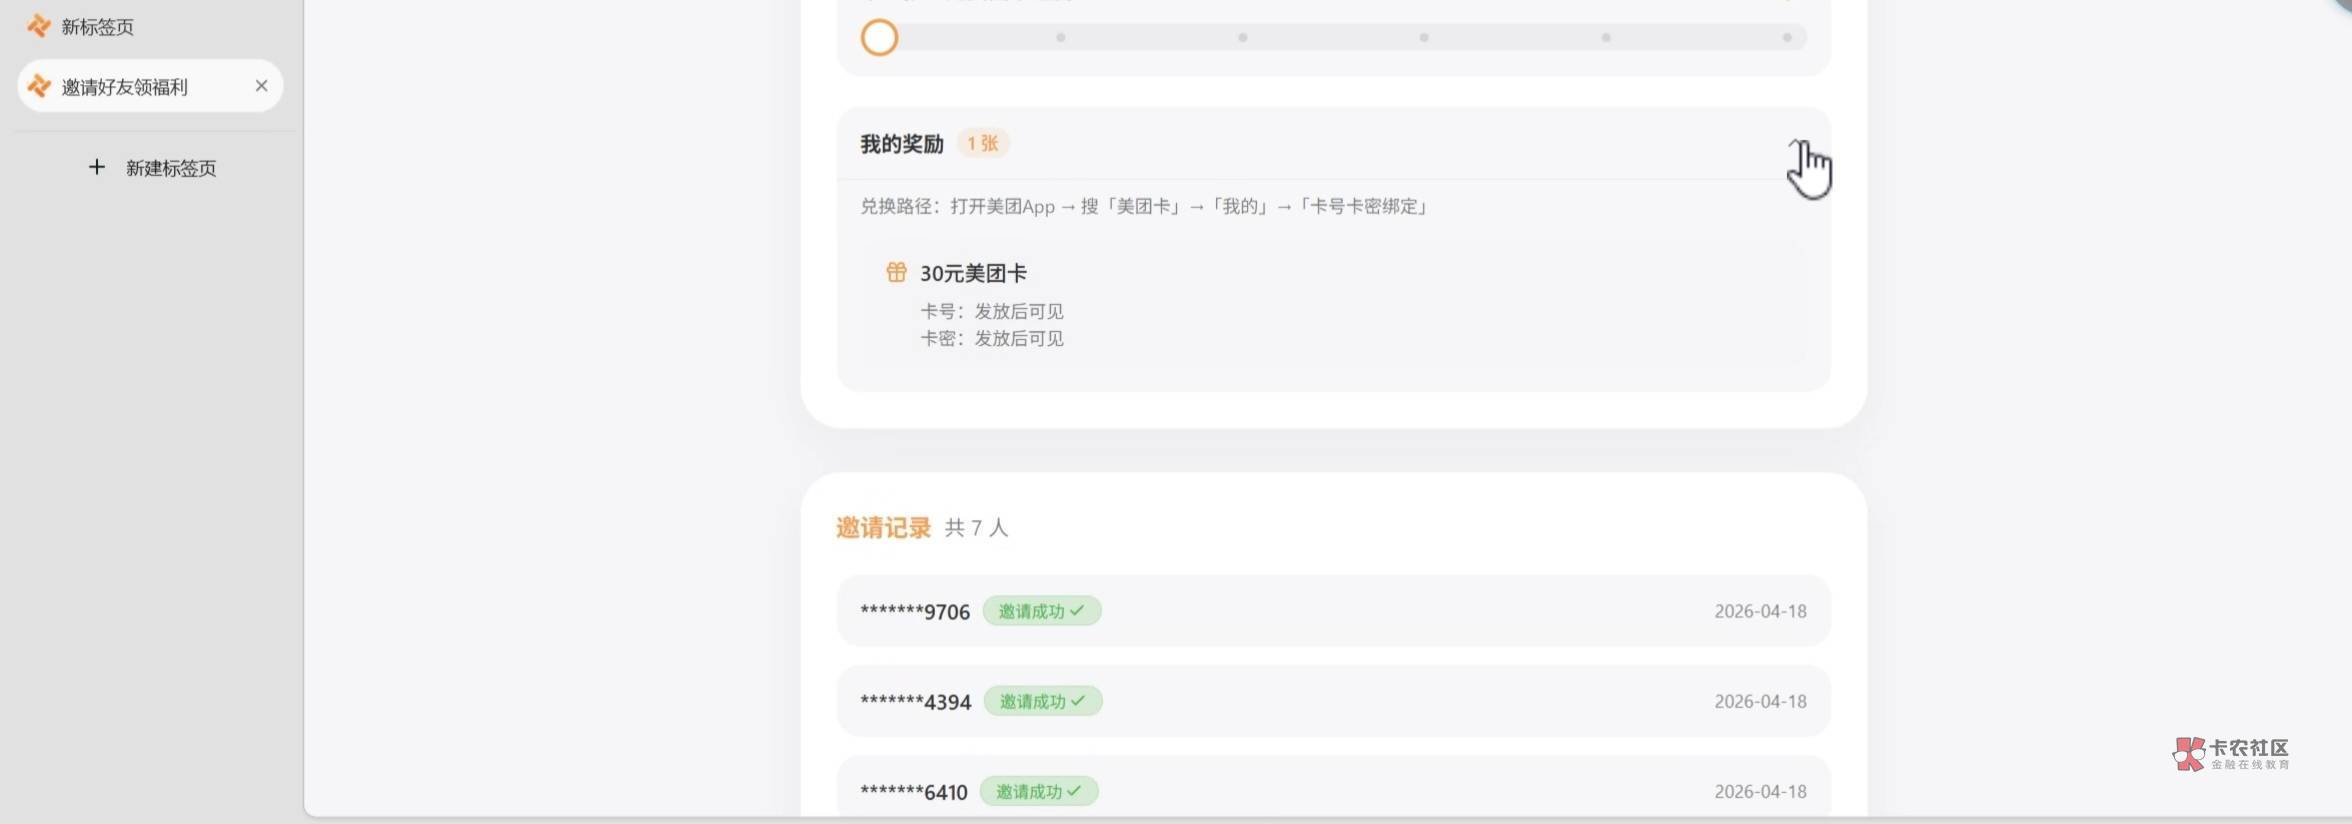
Task: Close the 邀请好友领福利 tab
Action: pyautogui.click(x=261, y=86)
